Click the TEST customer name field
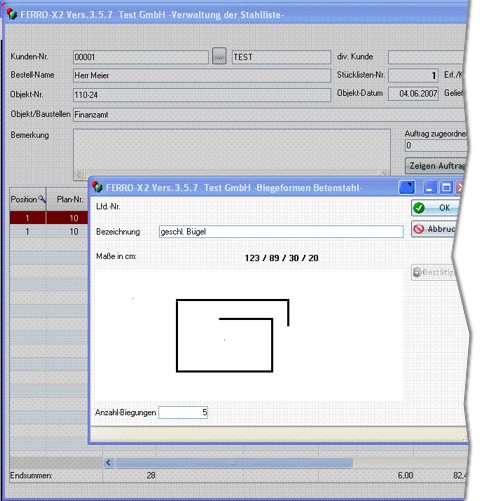Viewport: 480px width, 501px height. (281, 57)
